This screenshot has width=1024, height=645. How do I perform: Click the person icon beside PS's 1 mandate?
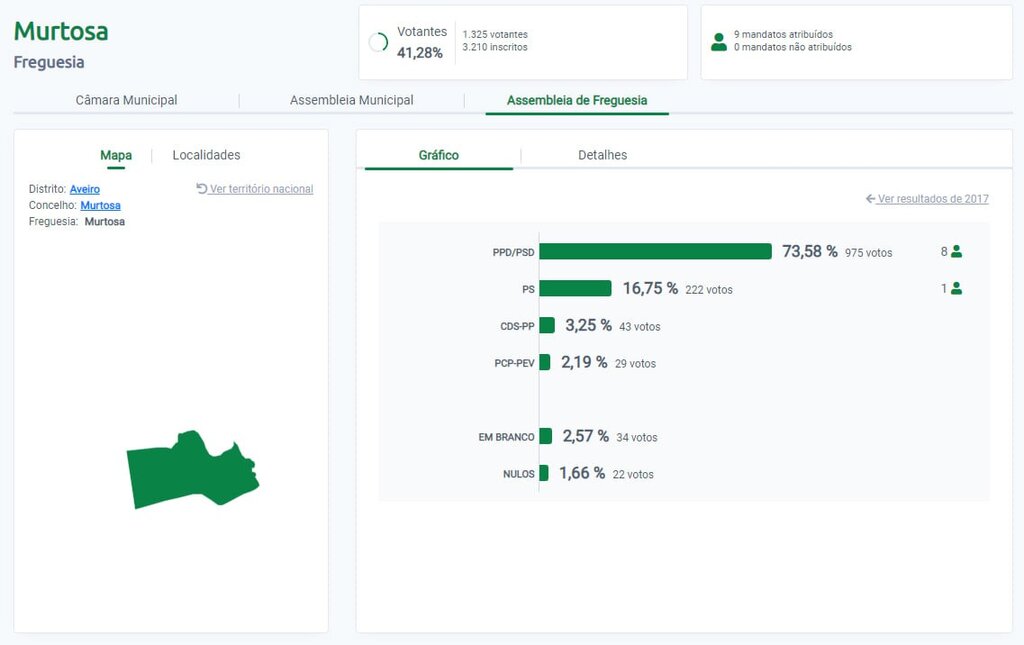tap(956, 289)
